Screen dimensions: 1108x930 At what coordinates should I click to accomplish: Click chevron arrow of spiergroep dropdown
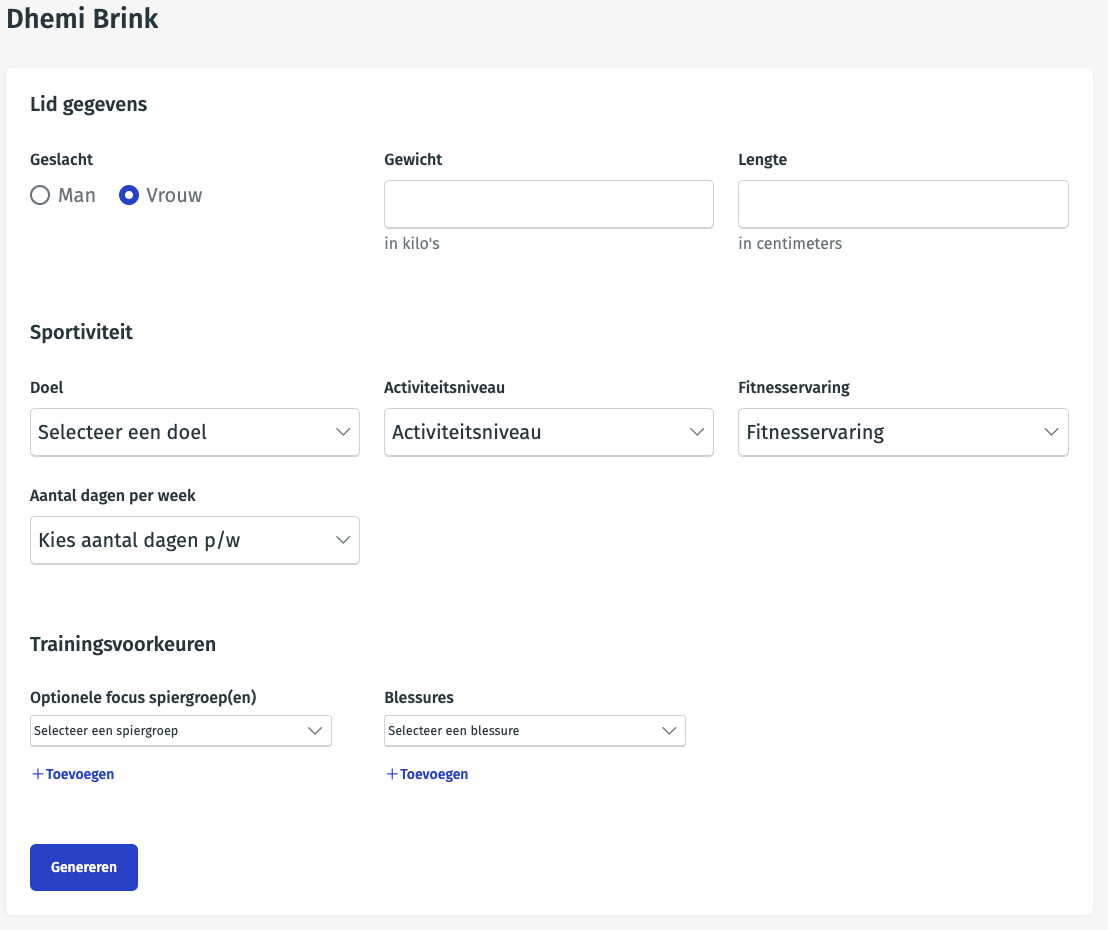[x=316, y=731]
